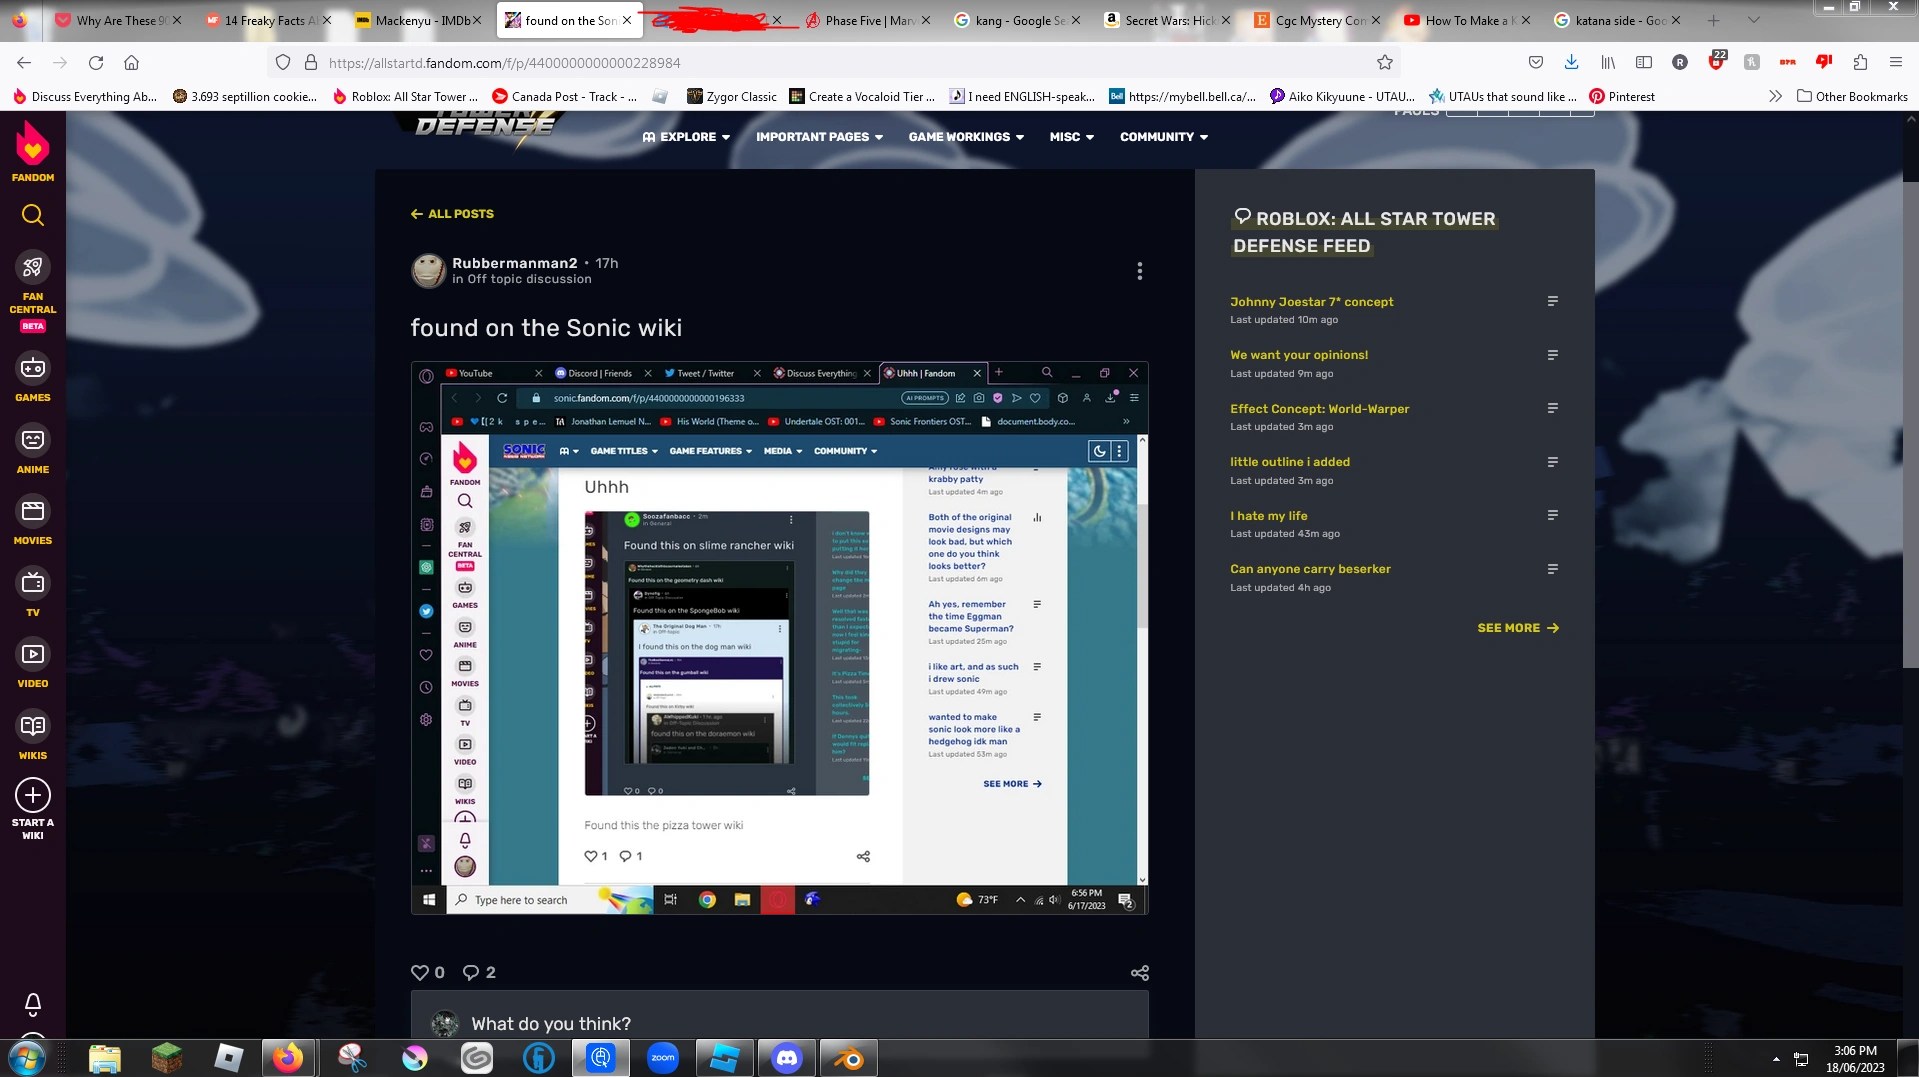Open a new browser tab
The height and width of the screenshot is (1077, 1919).
tap(1713, 20)
